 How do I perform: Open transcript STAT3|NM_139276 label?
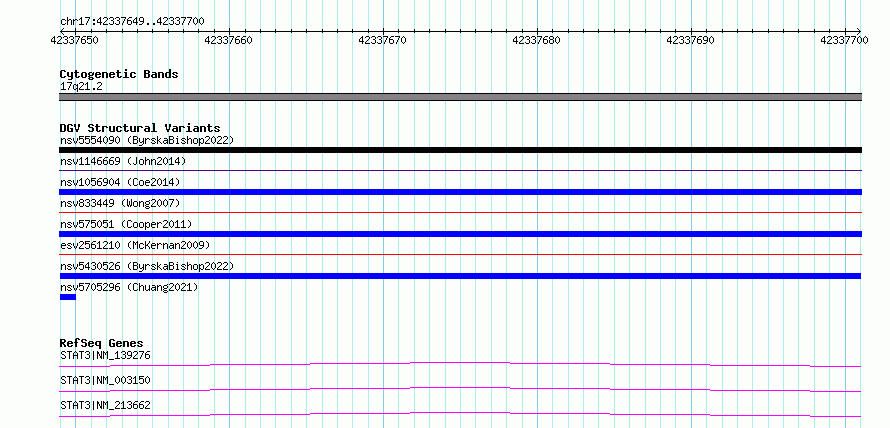click(x=105, y=356)
